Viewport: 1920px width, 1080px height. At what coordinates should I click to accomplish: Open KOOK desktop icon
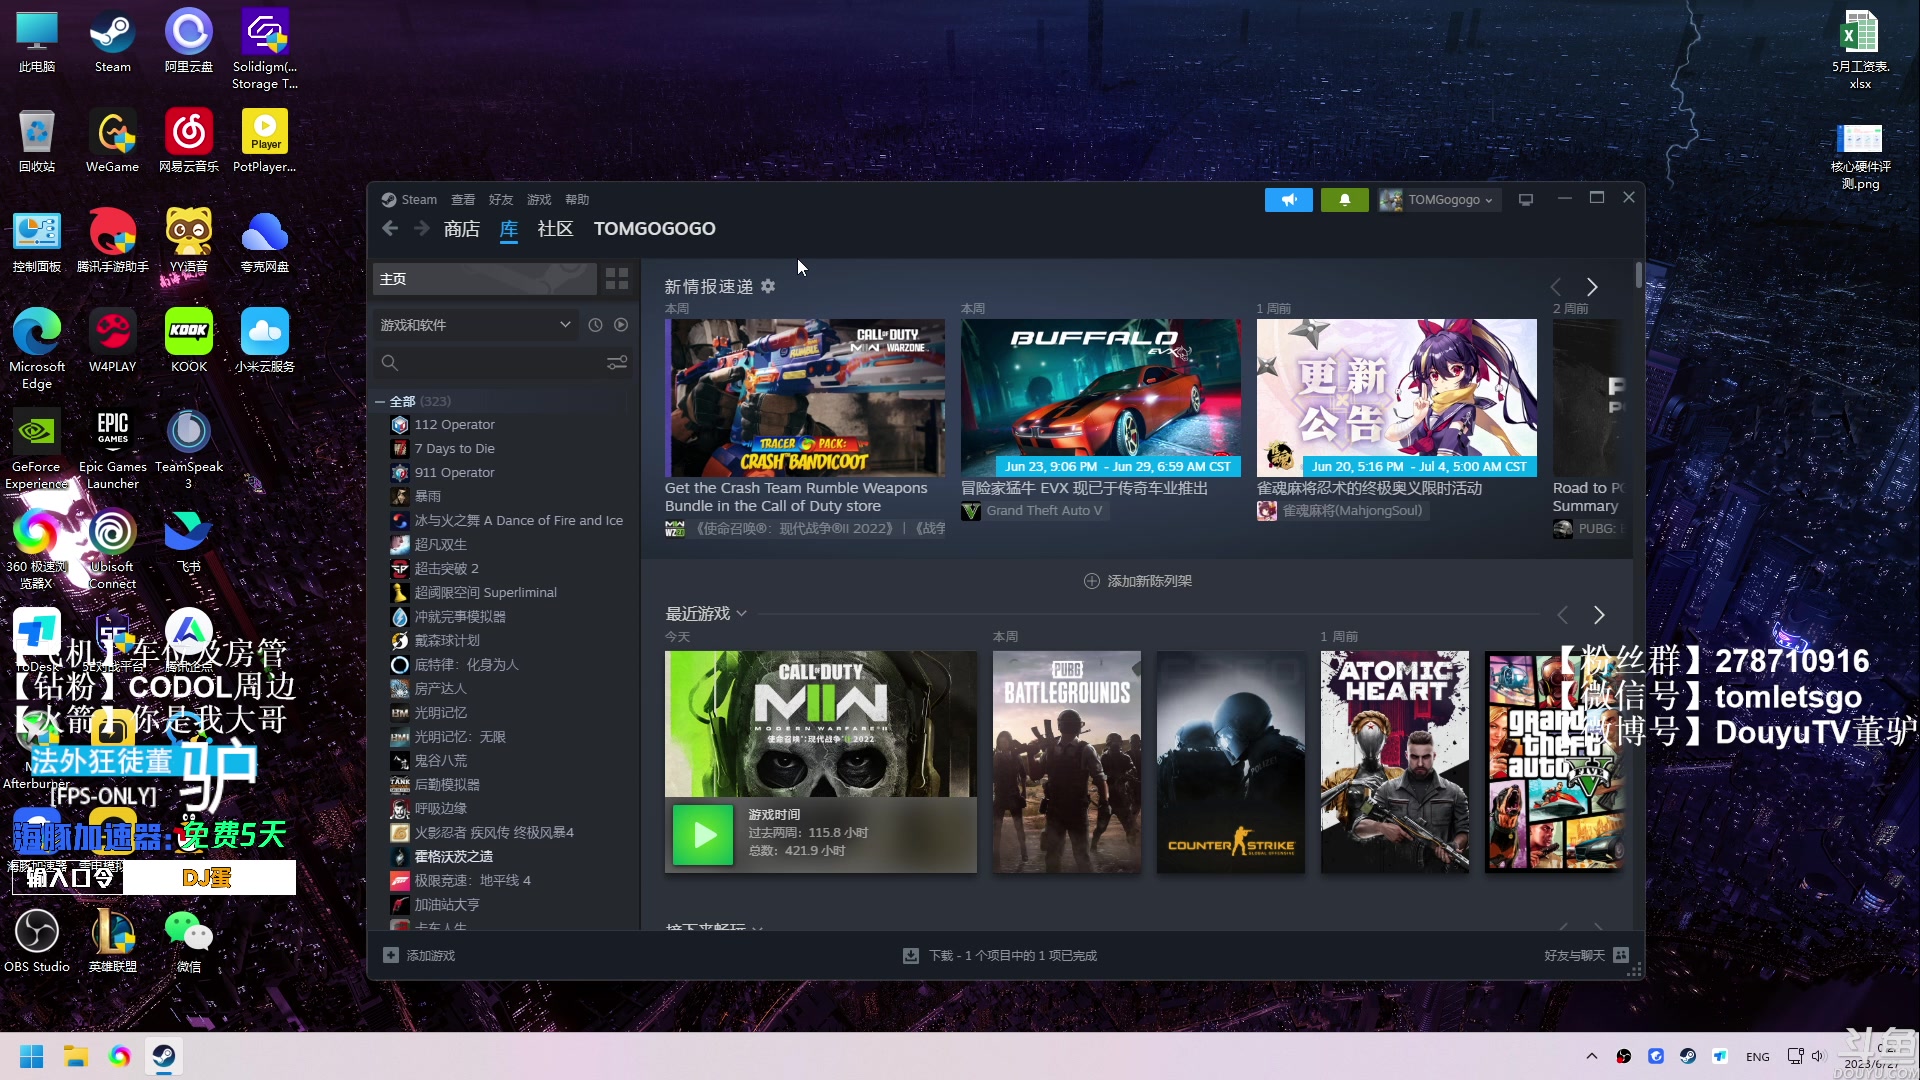click(189, 341)
